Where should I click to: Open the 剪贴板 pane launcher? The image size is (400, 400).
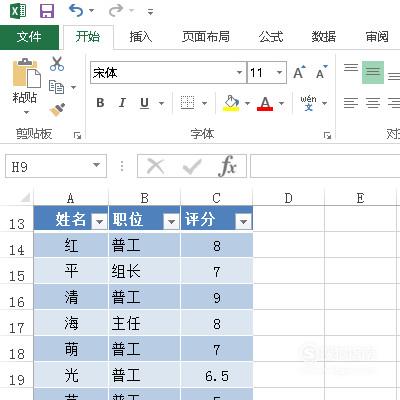[x=77, y=135]
